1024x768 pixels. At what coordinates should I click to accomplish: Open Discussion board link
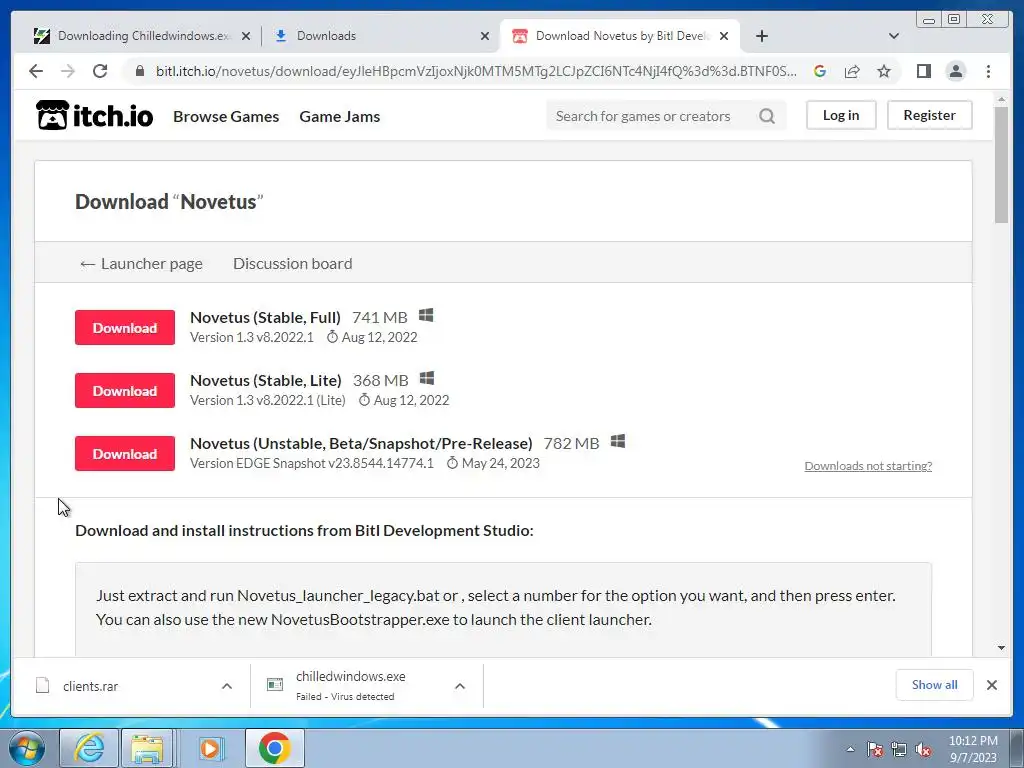click(x=293, y=263)
